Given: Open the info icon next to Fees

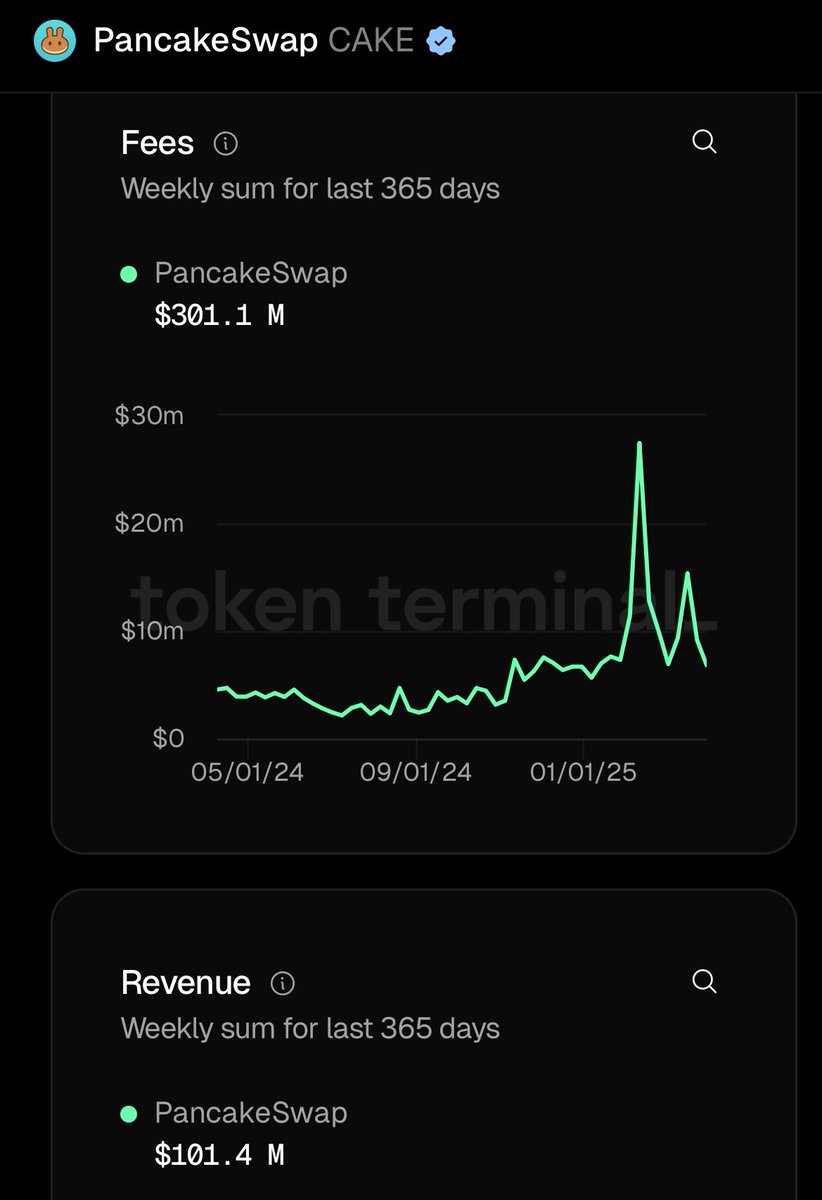Looking at the screenshot, I should 226,144.
